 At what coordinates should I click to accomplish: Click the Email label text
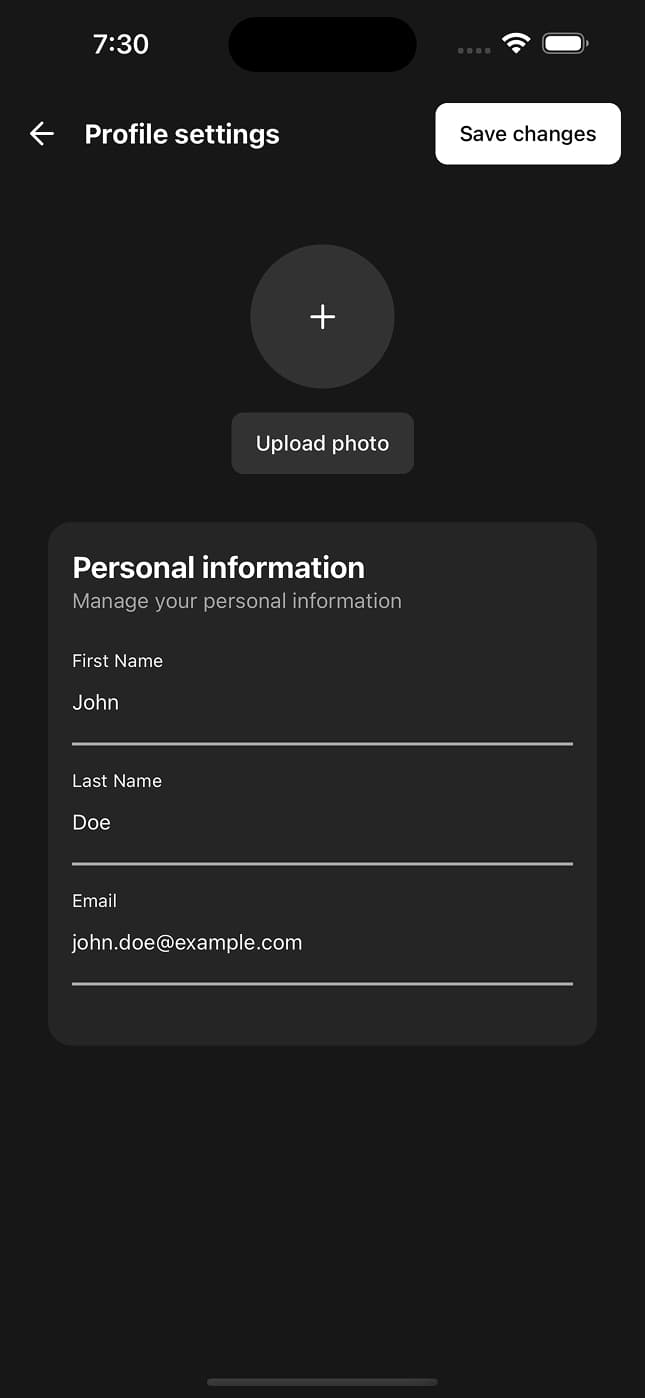coord(94,901)
